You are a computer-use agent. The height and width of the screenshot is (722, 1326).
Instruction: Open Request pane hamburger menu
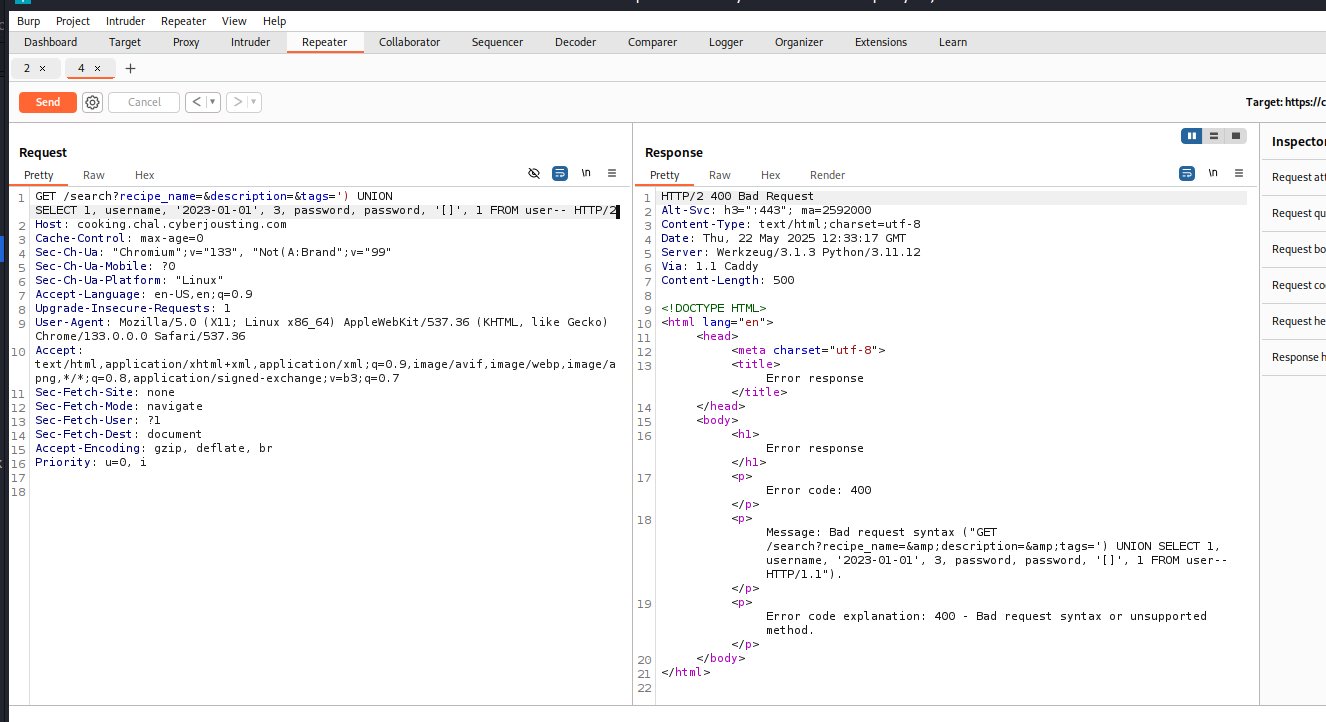[x=612, y=173]
